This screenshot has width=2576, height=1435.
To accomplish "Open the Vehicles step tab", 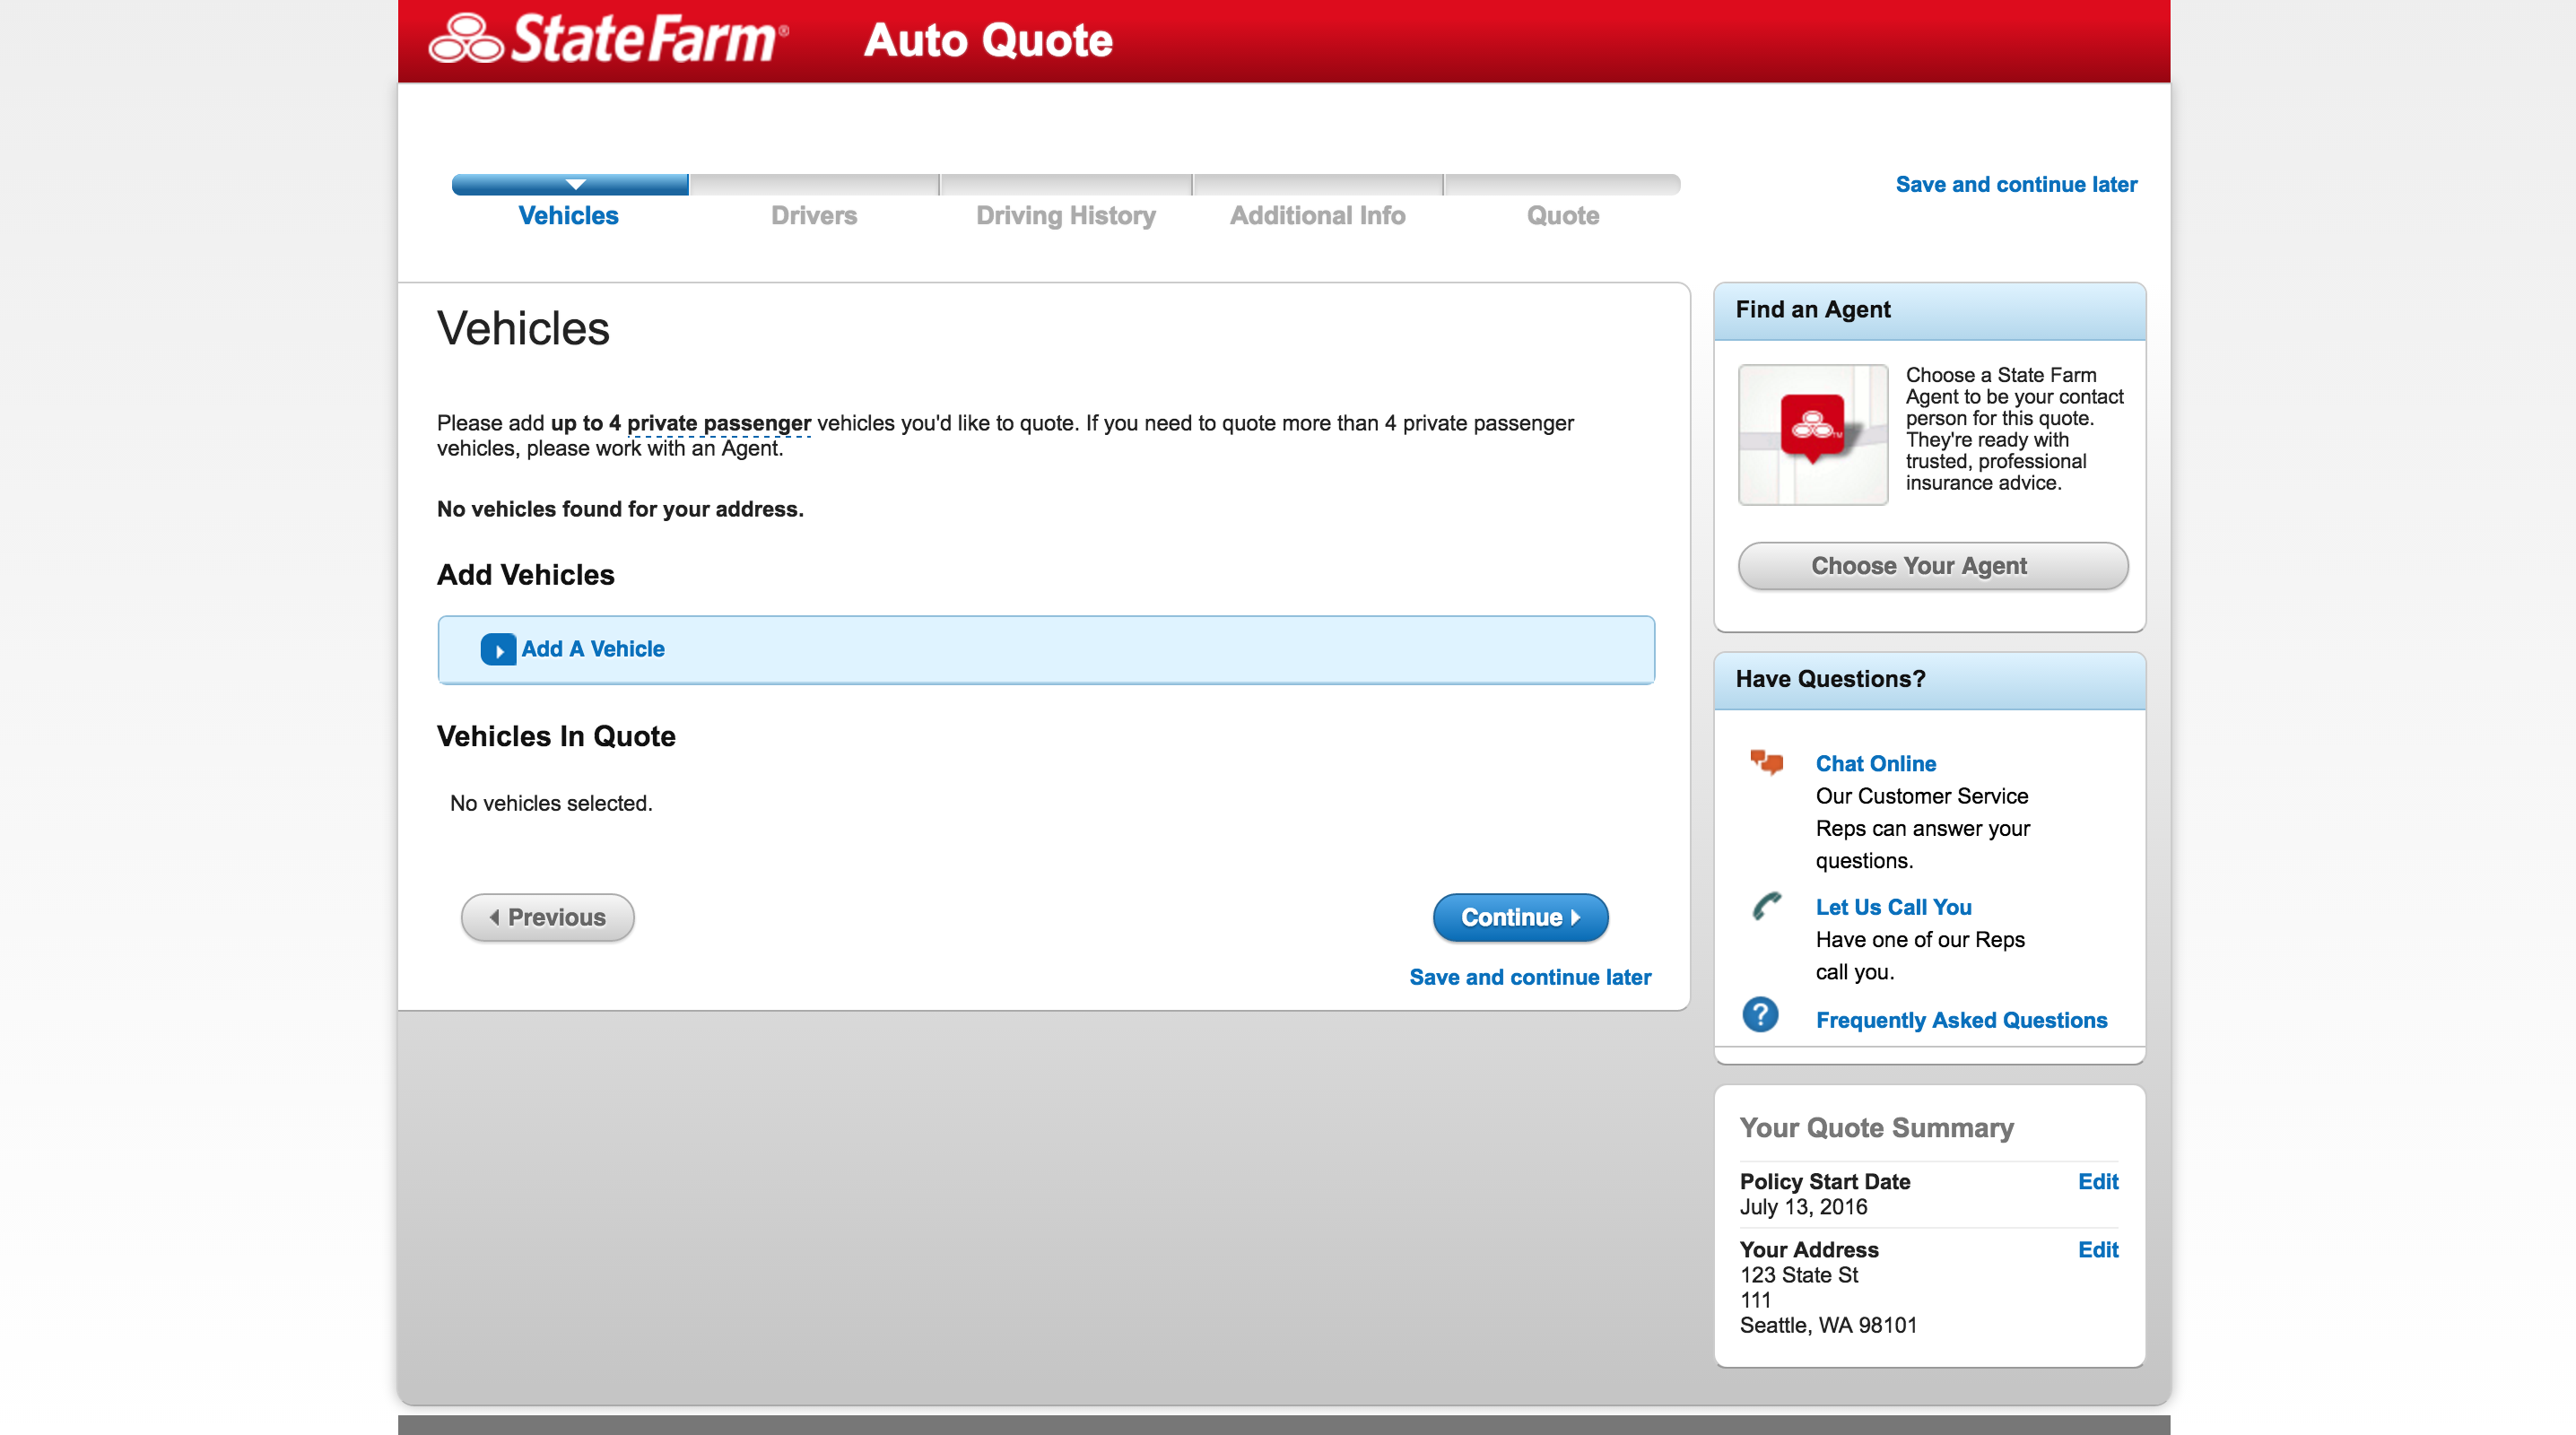I will click(x=568, y=215).
